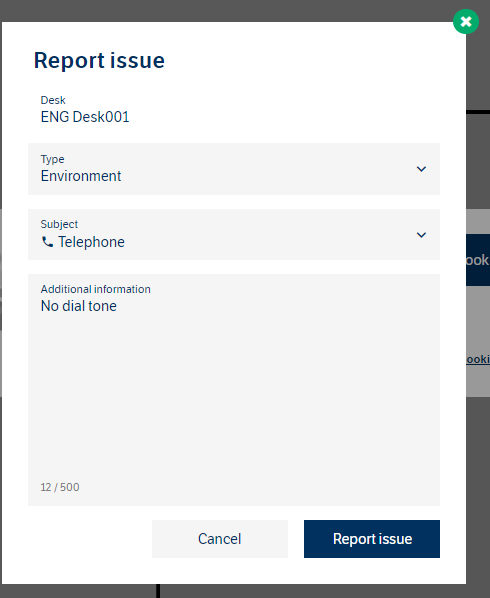Expand the Subject dropdown chevron
This screenshot has height=598, width=490.
421,235
